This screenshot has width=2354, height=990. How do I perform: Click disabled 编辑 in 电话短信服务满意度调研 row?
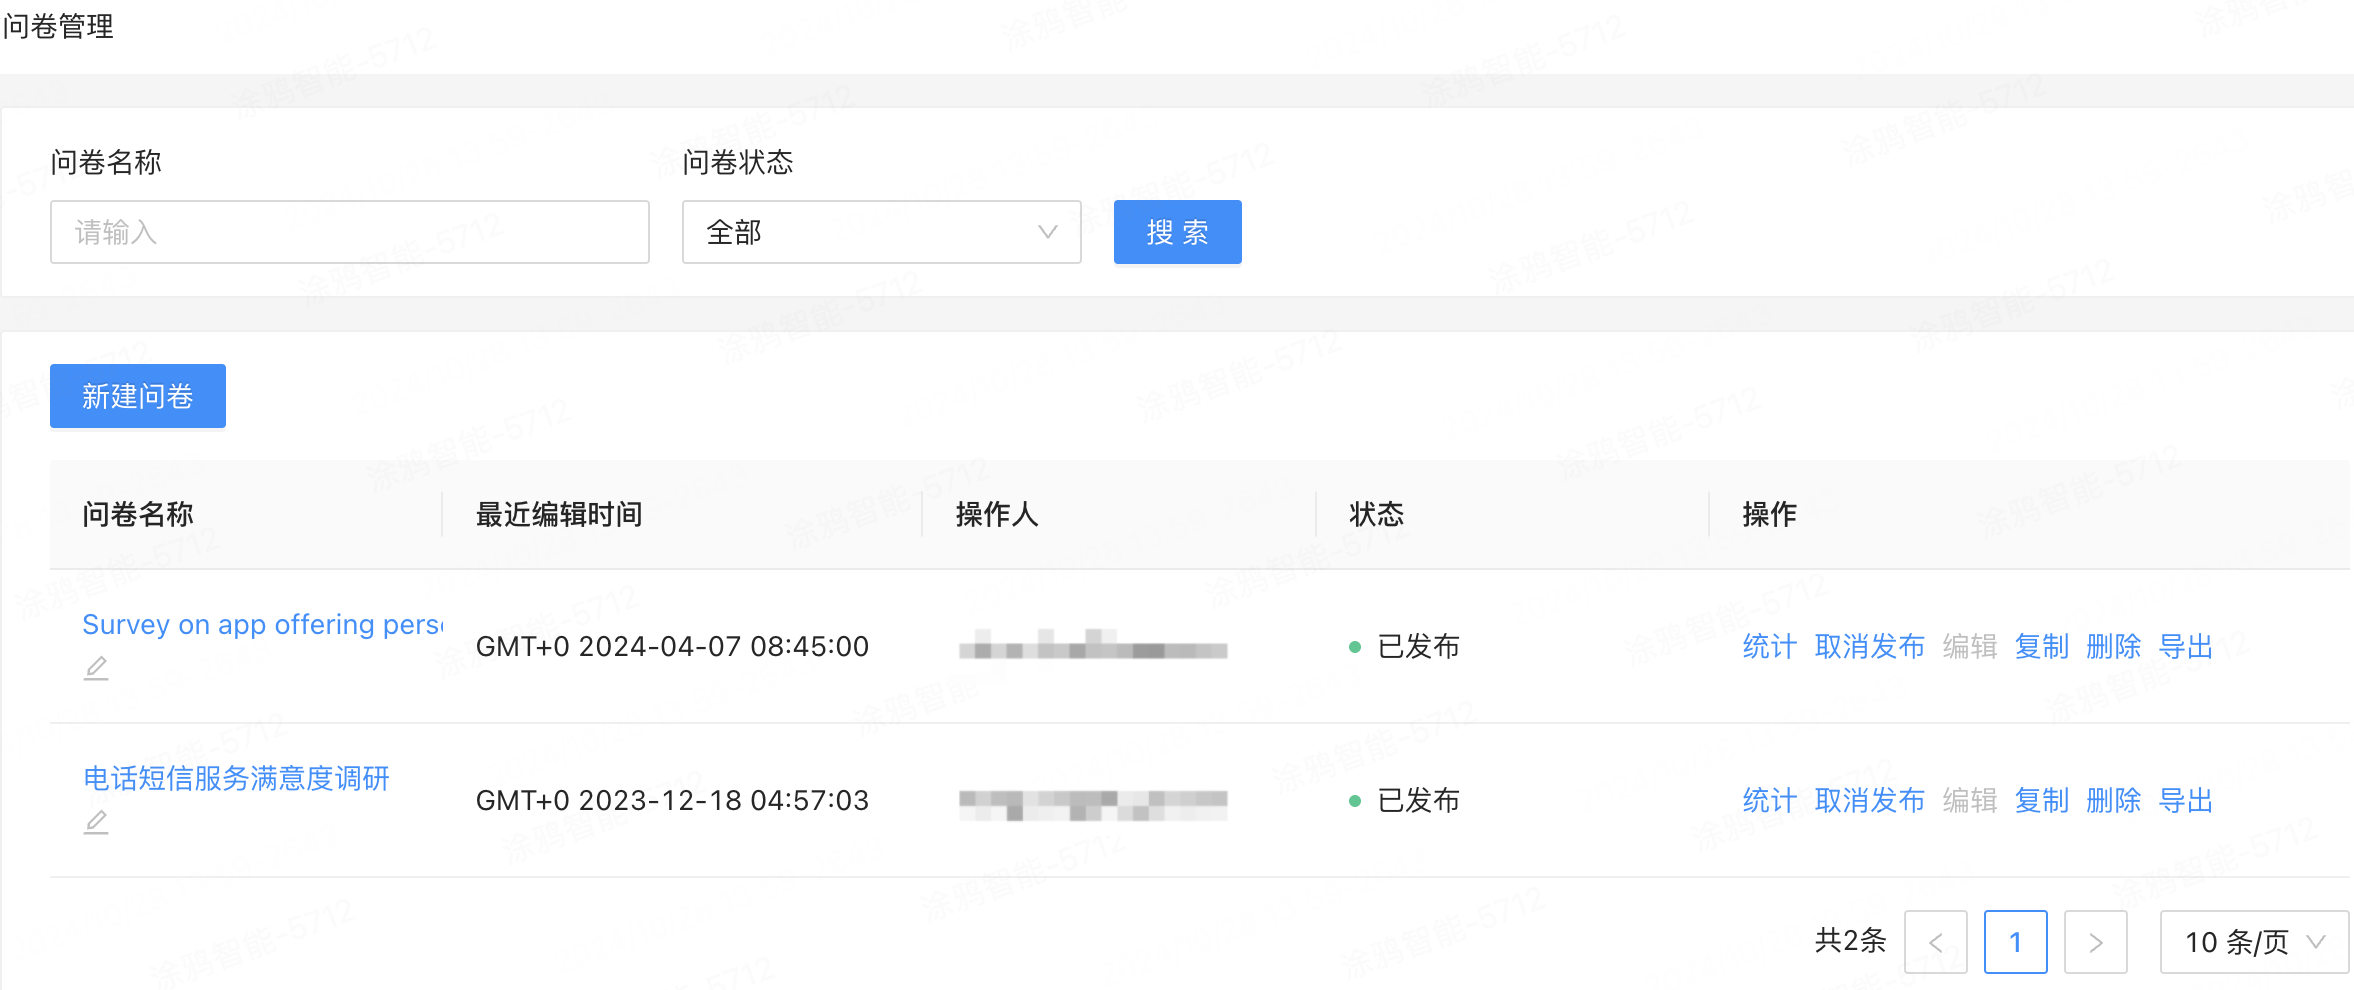[x=1969, y=801]
